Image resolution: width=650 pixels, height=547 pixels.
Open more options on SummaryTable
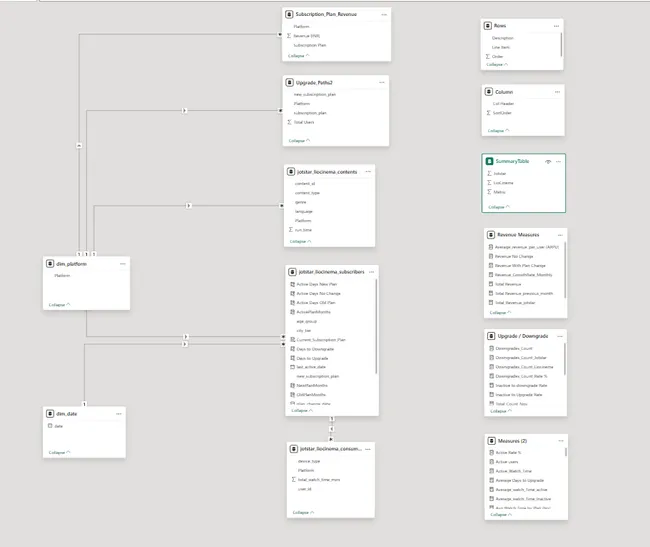click(558, 162)
